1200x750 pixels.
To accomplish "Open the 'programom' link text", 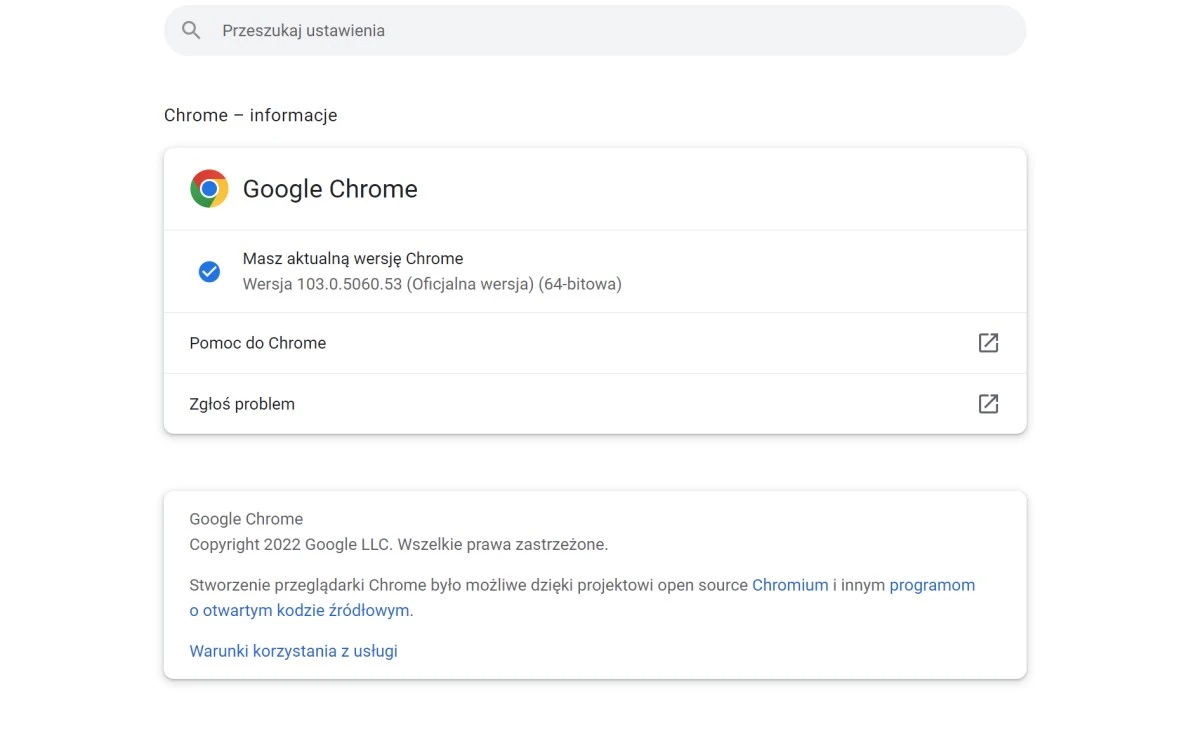I will [x=932, y=585].
